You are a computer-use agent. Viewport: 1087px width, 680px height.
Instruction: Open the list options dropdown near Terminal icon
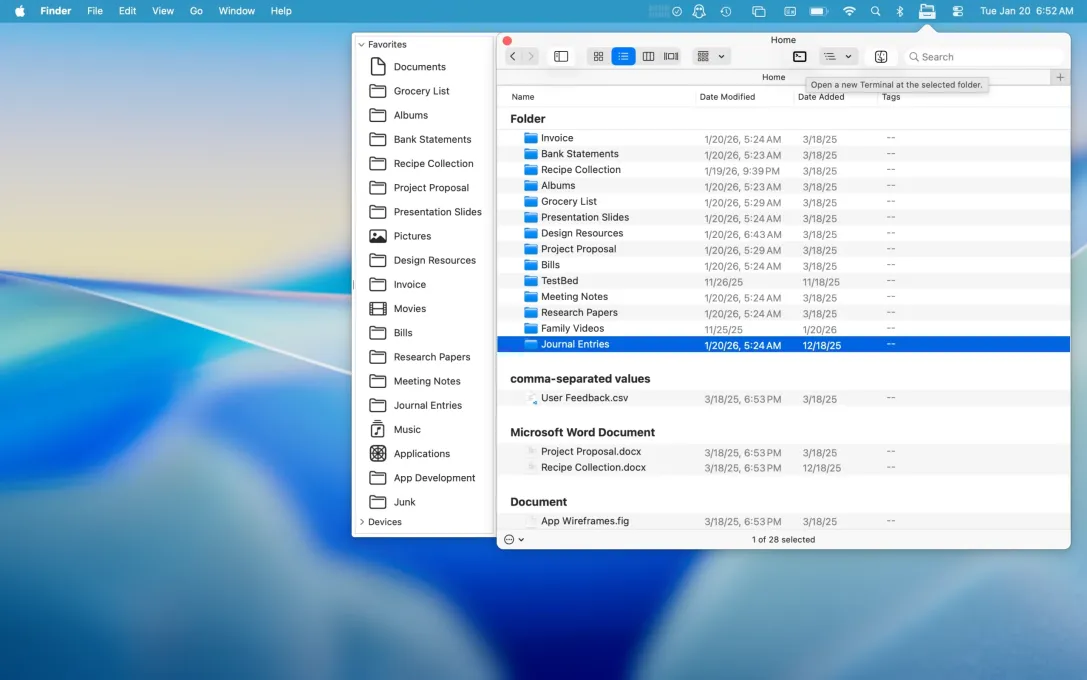click(837, 57)
